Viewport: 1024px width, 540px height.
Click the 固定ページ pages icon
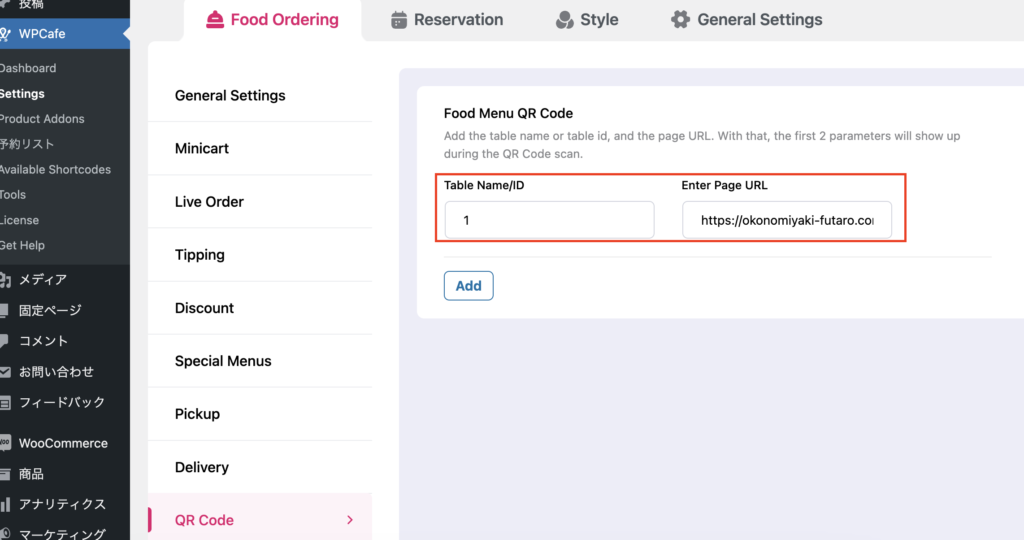(x=5, y=310)
